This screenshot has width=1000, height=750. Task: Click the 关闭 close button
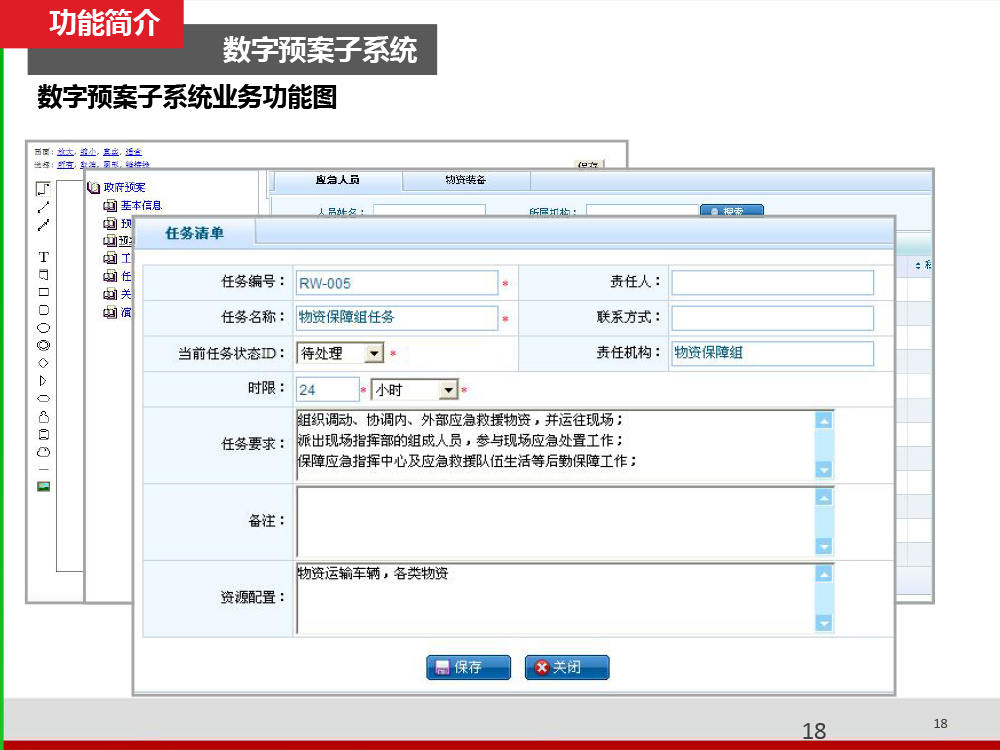tap(566, 667)
